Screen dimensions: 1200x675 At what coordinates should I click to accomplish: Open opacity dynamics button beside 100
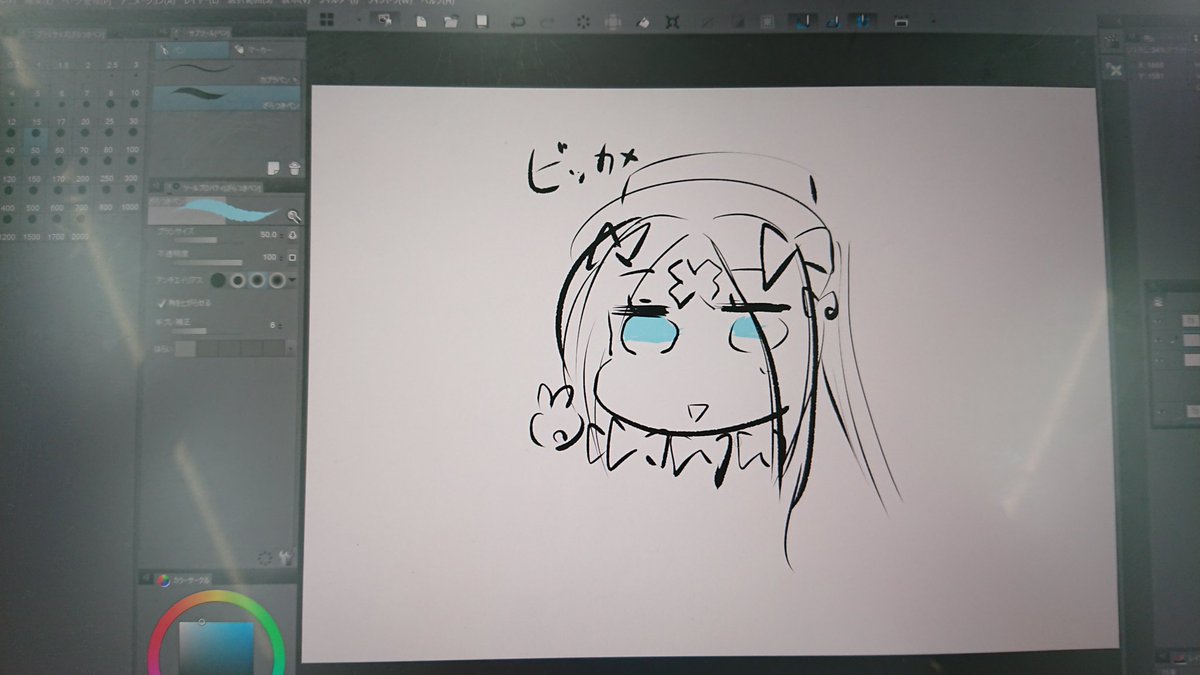pyautogui.click(x=293, y=258)
